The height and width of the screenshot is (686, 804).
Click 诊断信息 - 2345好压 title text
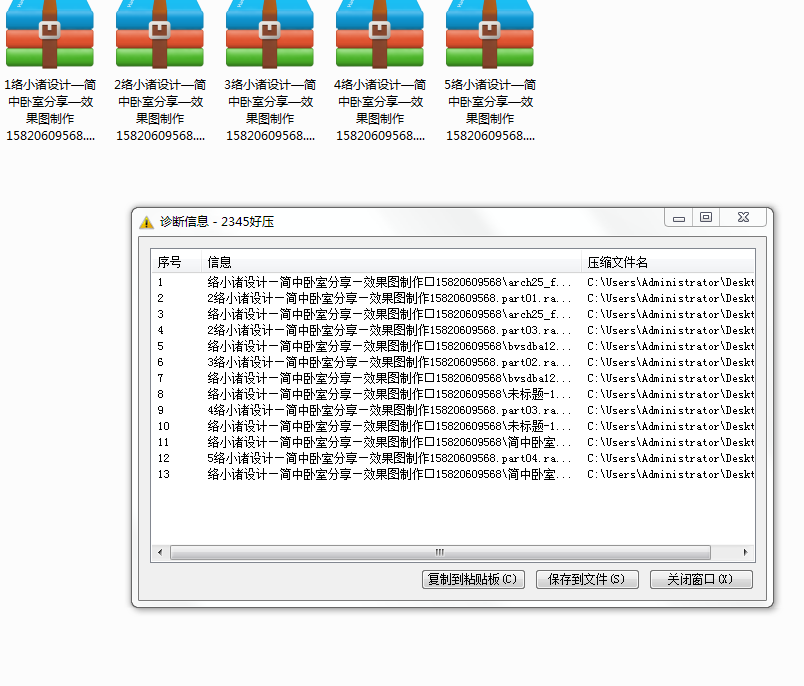217,221
